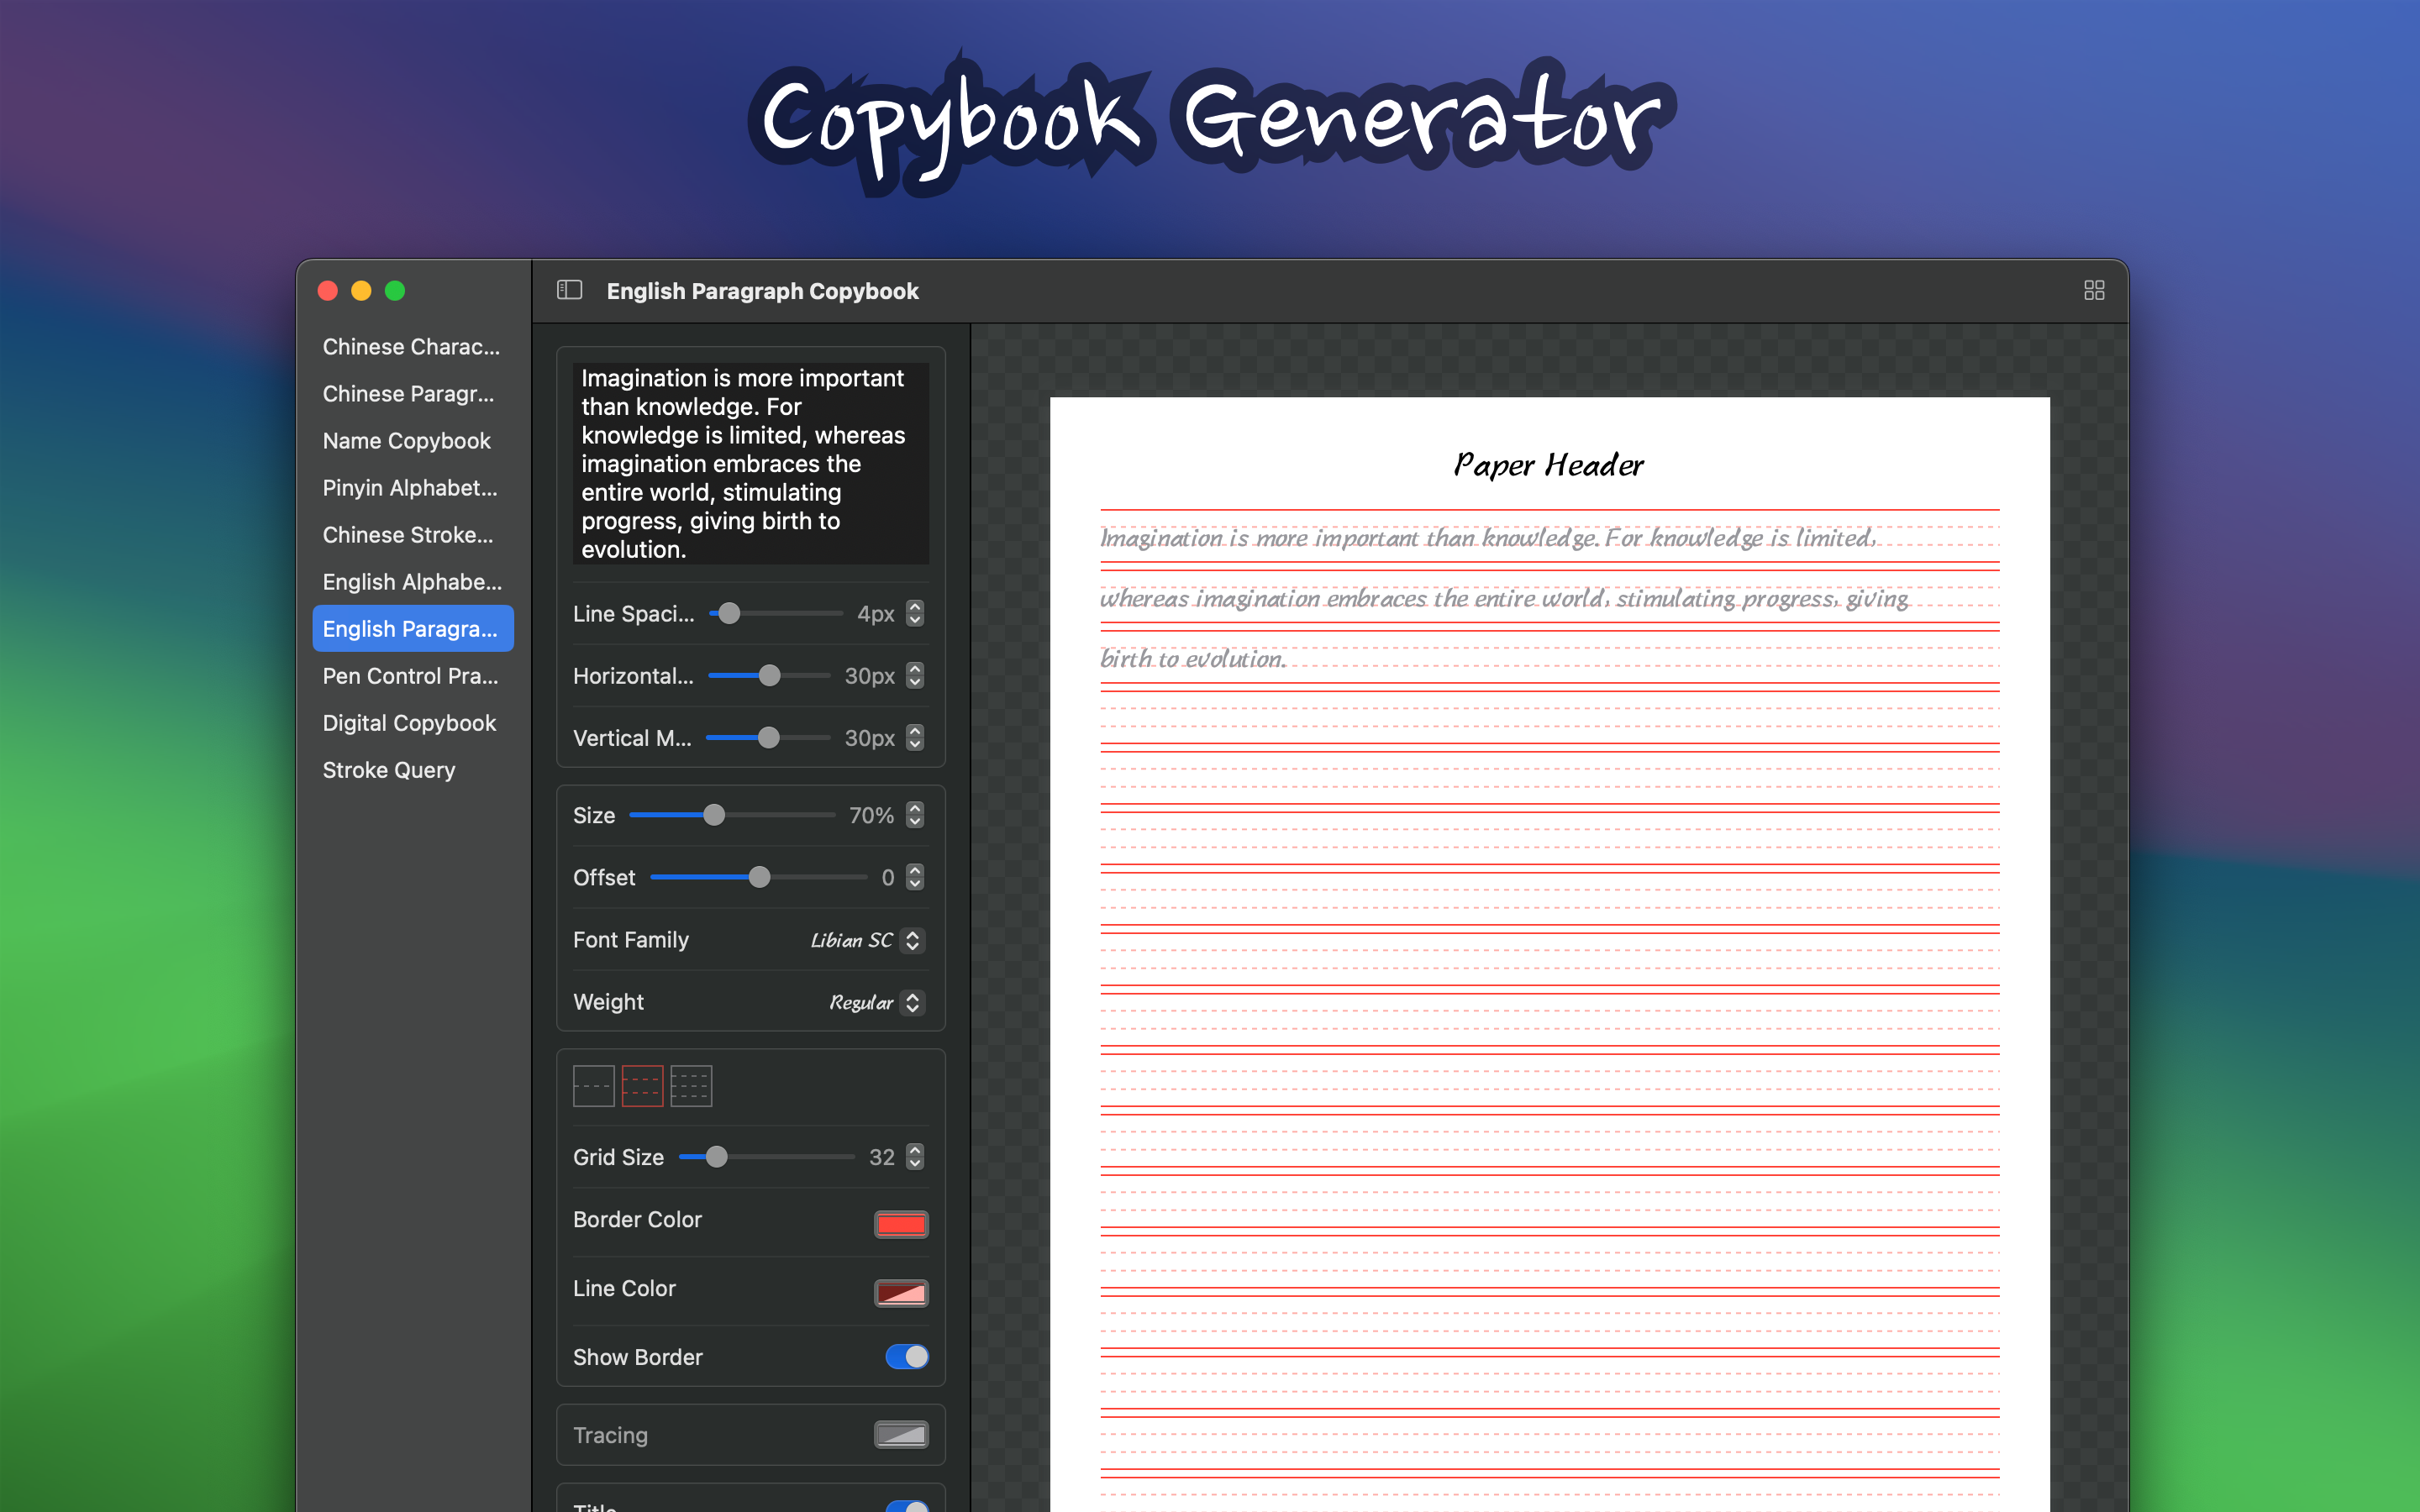Open Pen Control Practice in sidebar

tap(410, 676)
